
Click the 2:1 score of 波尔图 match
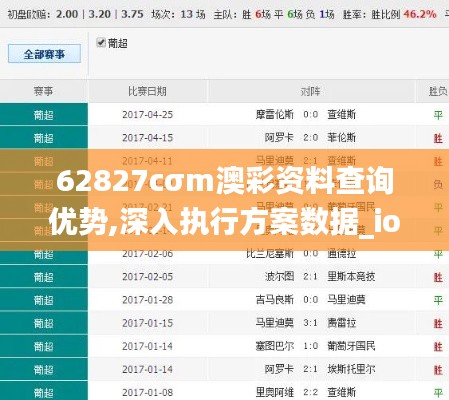pos(311,277)
